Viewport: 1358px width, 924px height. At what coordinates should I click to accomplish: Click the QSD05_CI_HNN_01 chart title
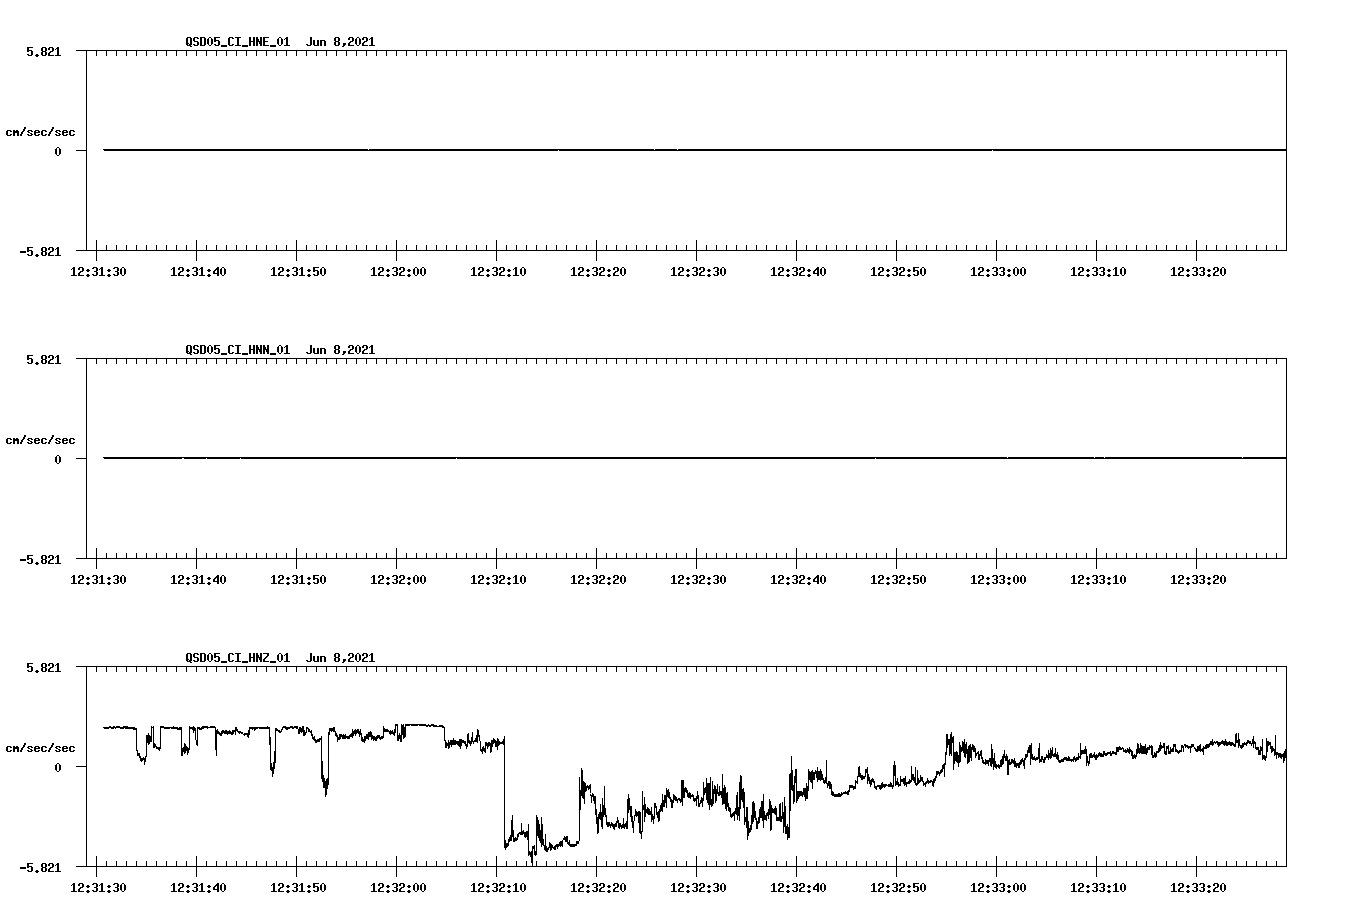coord(280,350)
